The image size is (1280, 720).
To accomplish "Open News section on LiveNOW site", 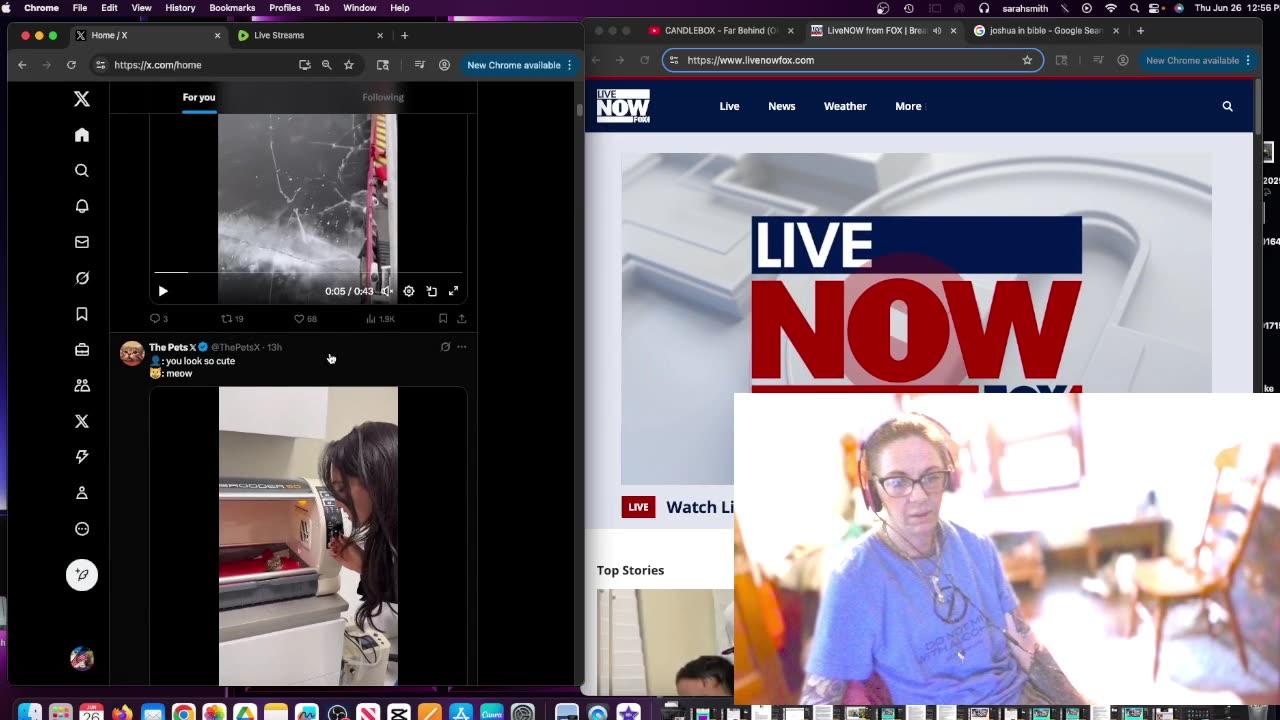I will click(782, 106).
